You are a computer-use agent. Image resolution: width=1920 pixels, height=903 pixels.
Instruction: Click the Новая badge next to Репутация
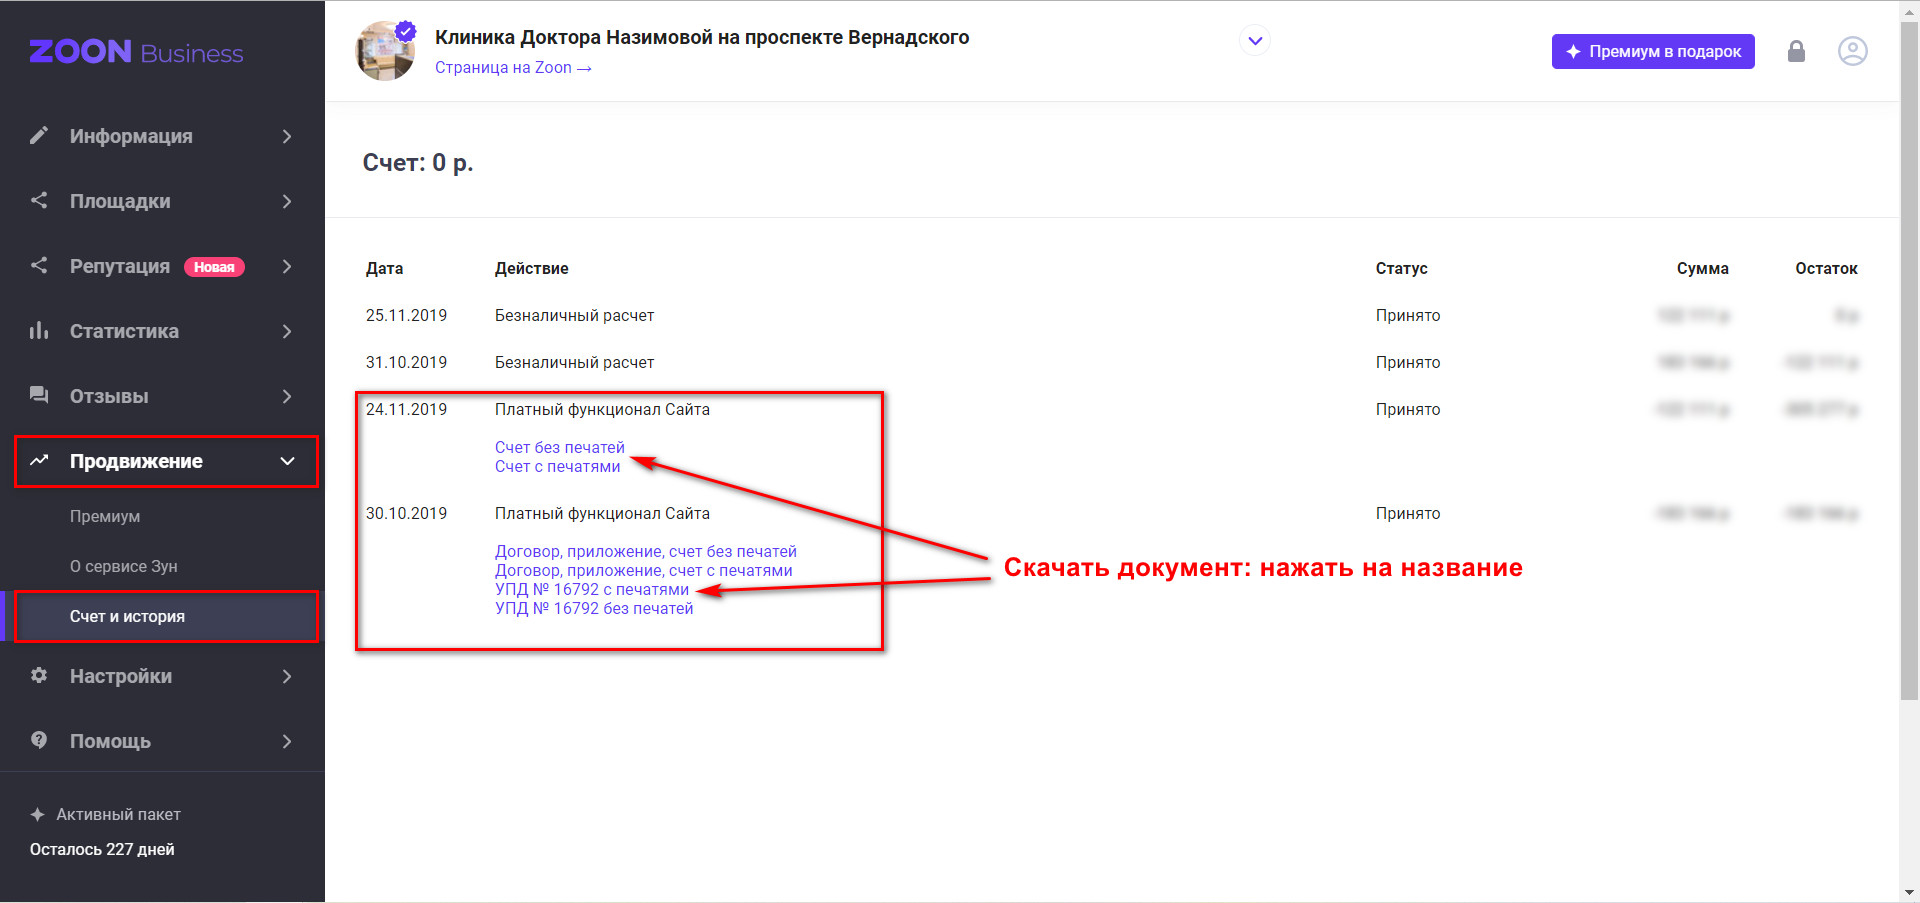pos(214,267)
